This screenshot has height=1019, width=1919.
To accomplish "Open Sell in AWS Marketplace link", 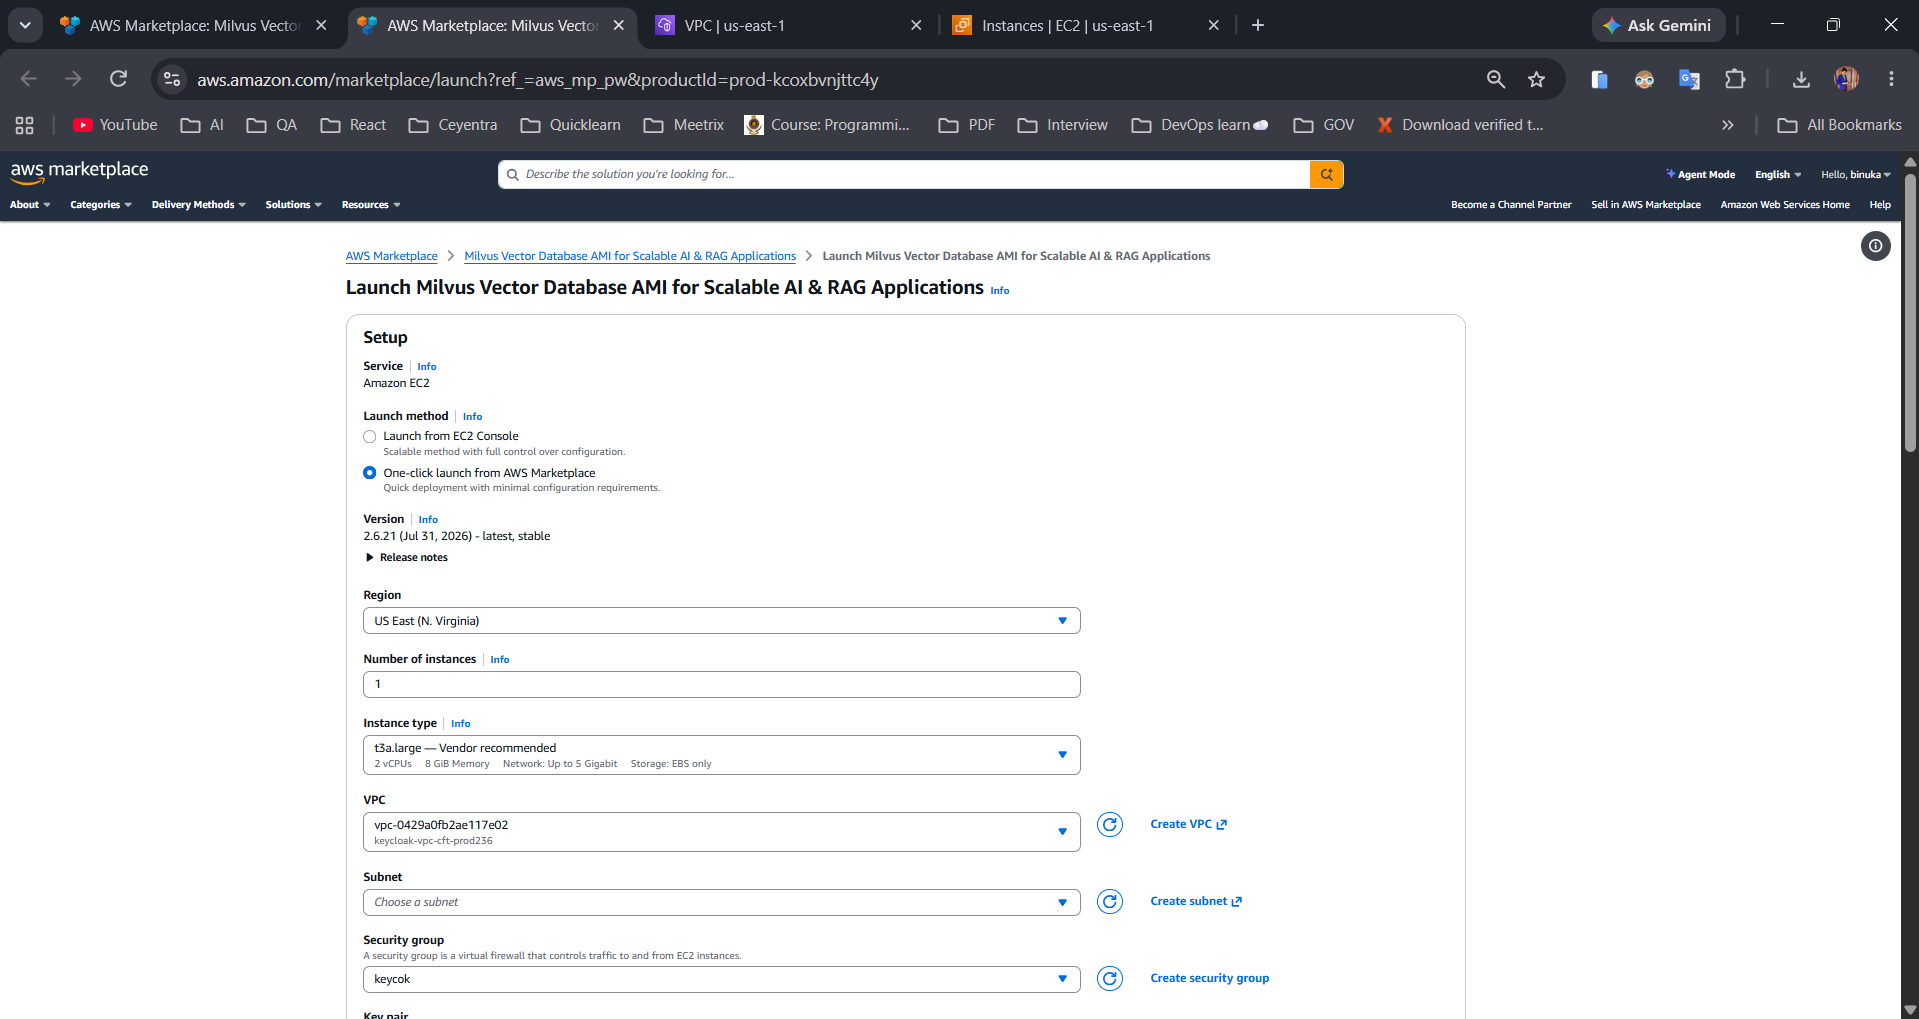I will click(1646, 205).
